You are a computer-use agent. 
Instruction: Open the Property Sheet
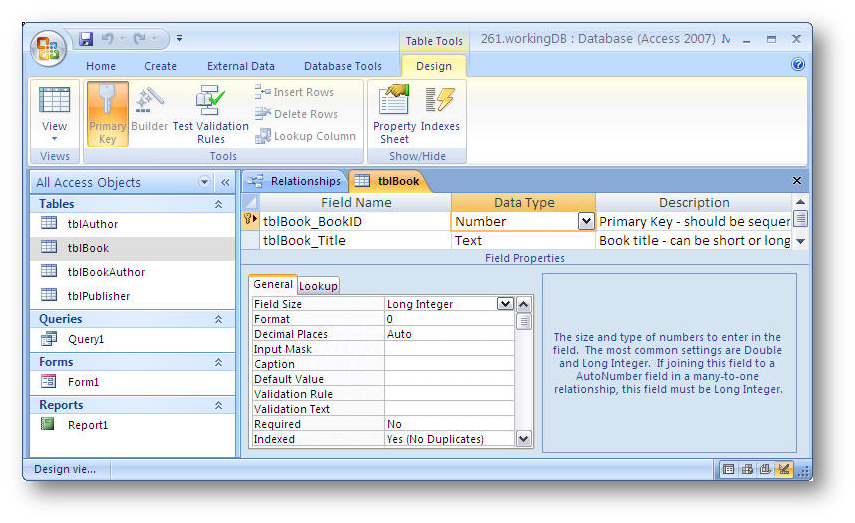click(x=394, y=113)
